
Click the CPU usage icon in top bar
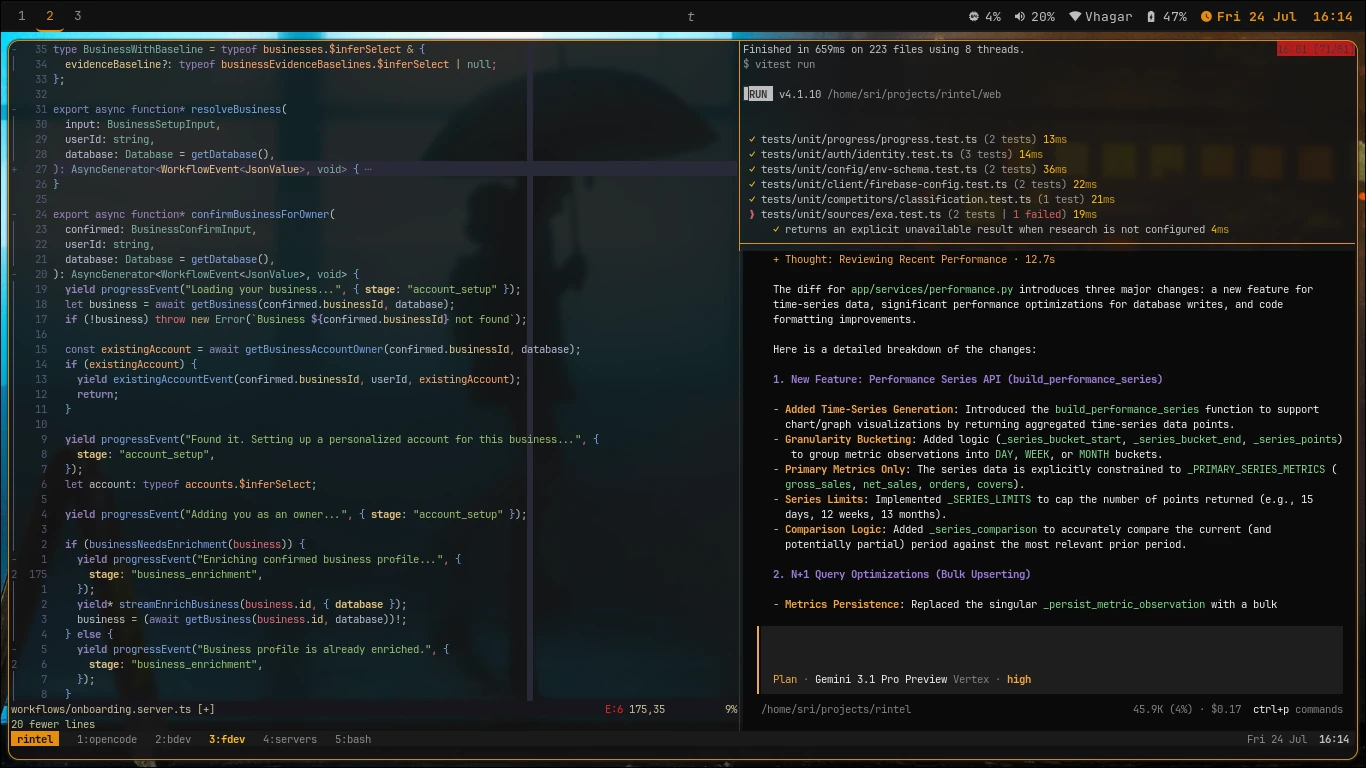click(974, 16)
